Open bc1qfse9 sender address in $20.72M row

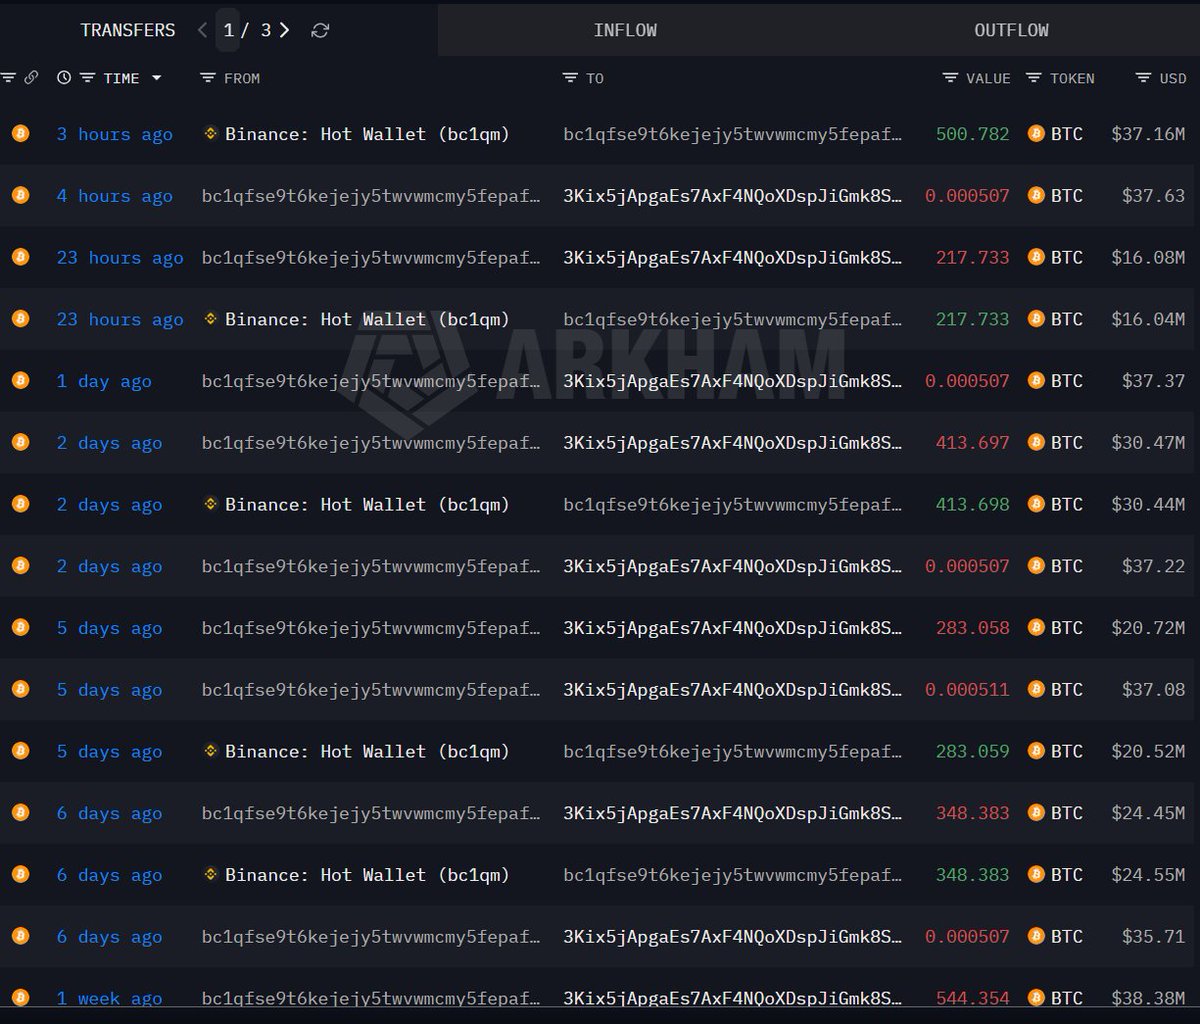point(371,628)
